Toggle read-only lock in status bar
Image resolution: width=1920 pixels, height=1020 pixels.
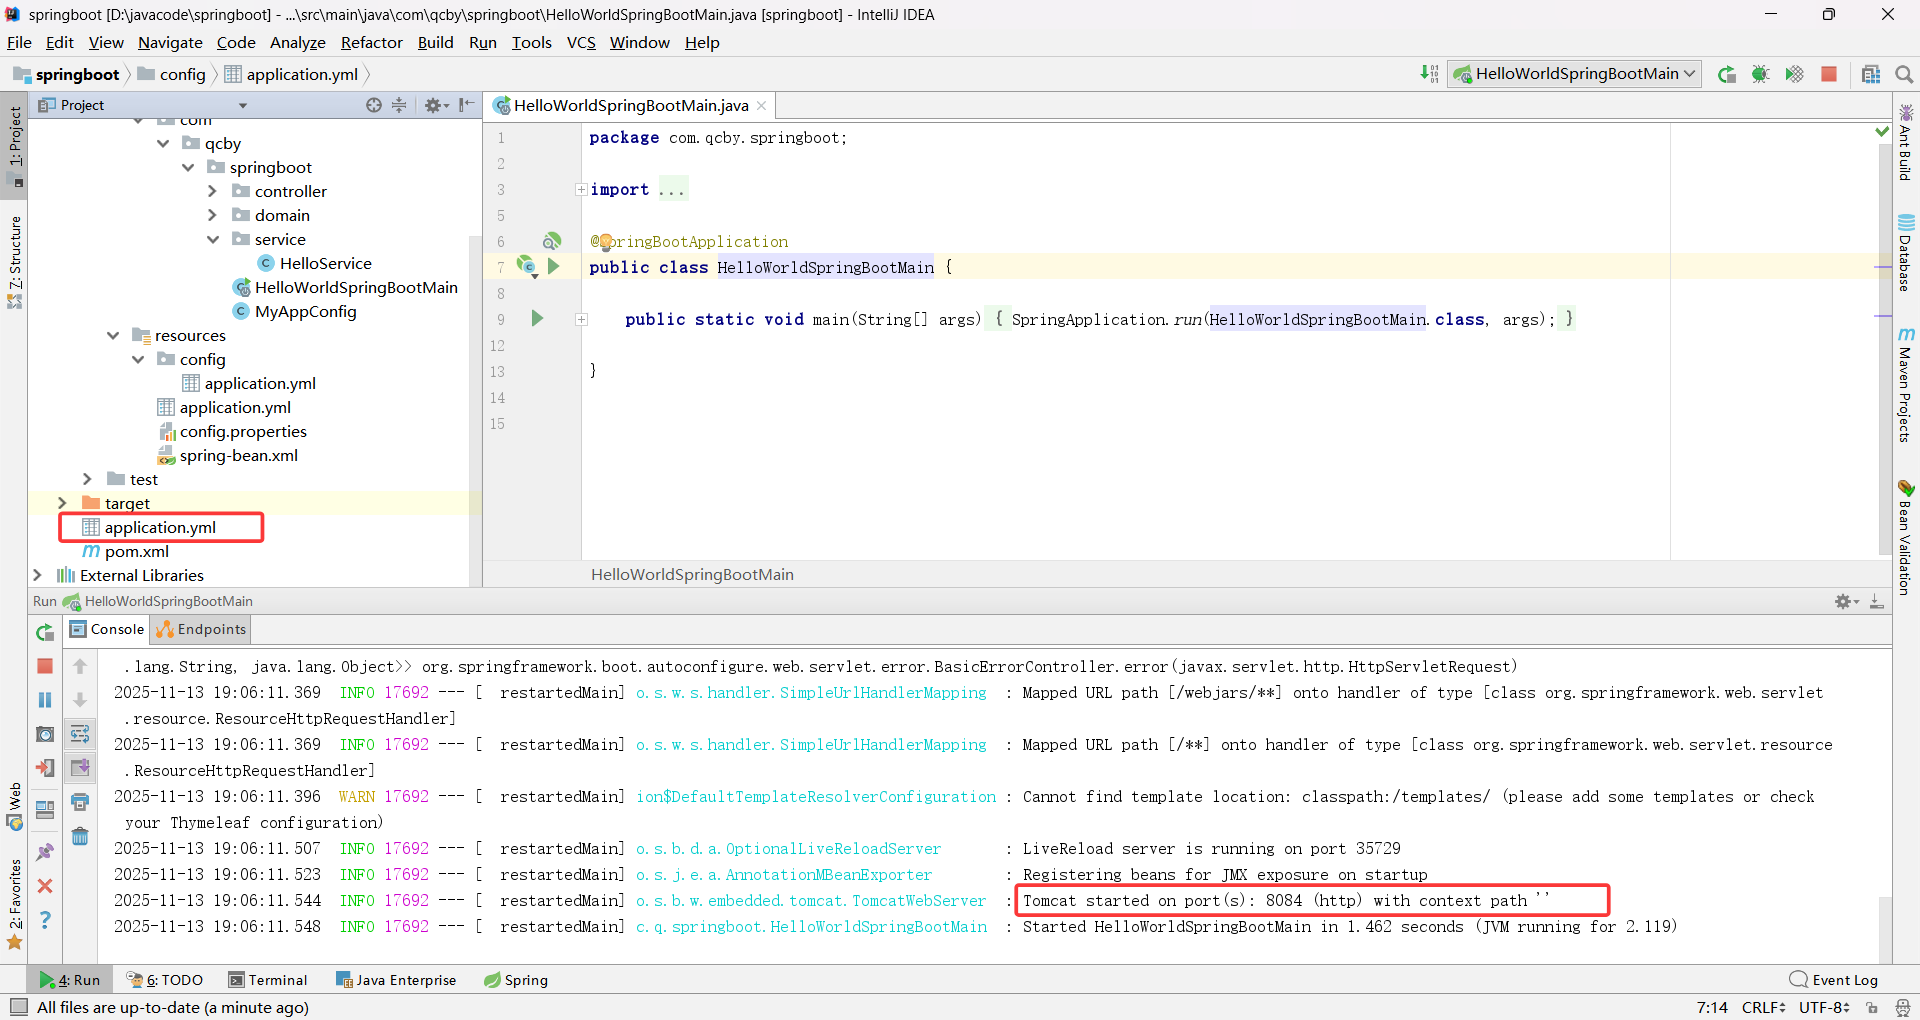coord(1872,1007)
